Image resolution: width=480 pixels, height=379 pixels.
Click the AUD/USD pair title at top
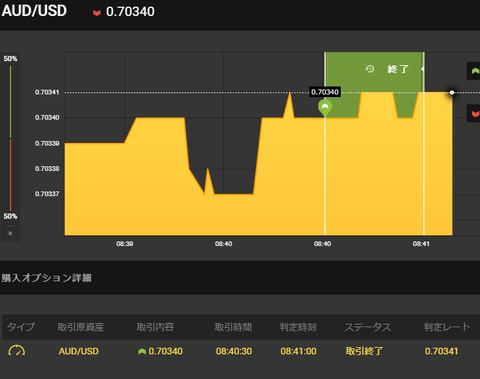[34, 11]
